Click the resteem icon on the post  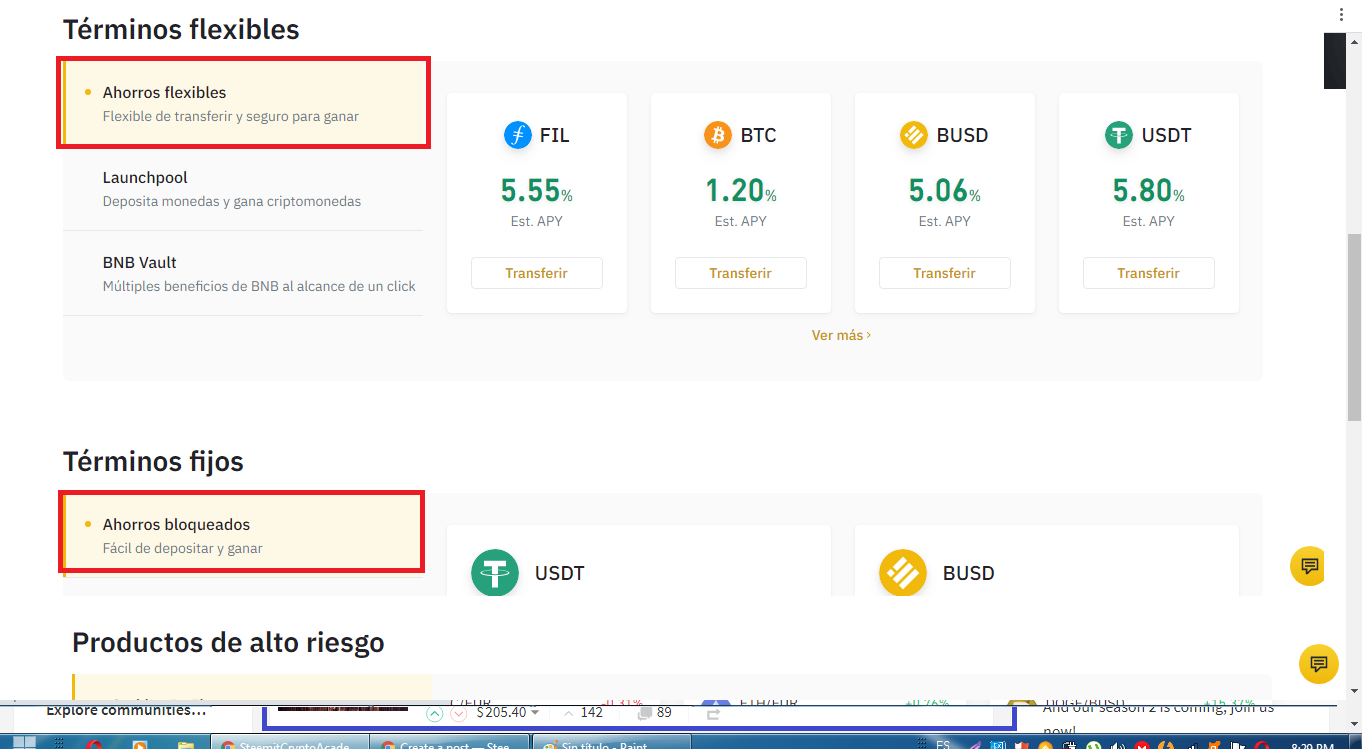(x=713, y=714)
